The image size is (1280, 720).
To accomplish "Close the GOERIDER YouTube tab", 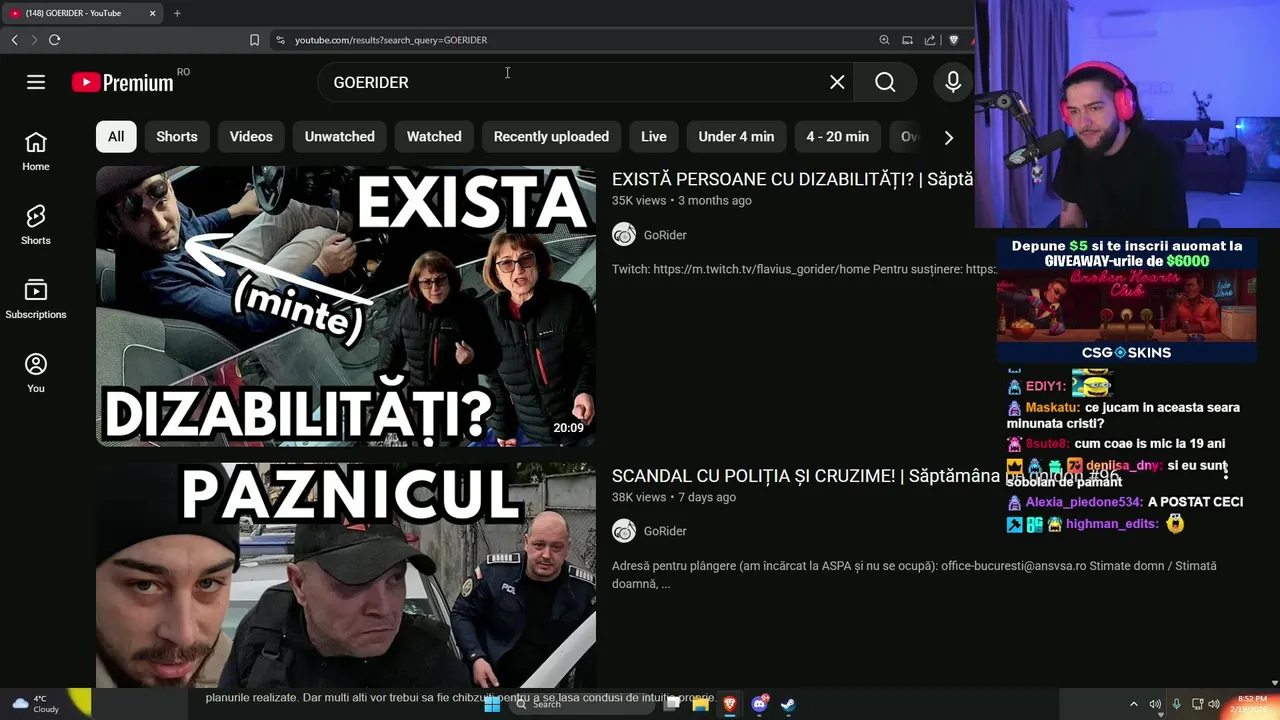I will pos(152,13).
